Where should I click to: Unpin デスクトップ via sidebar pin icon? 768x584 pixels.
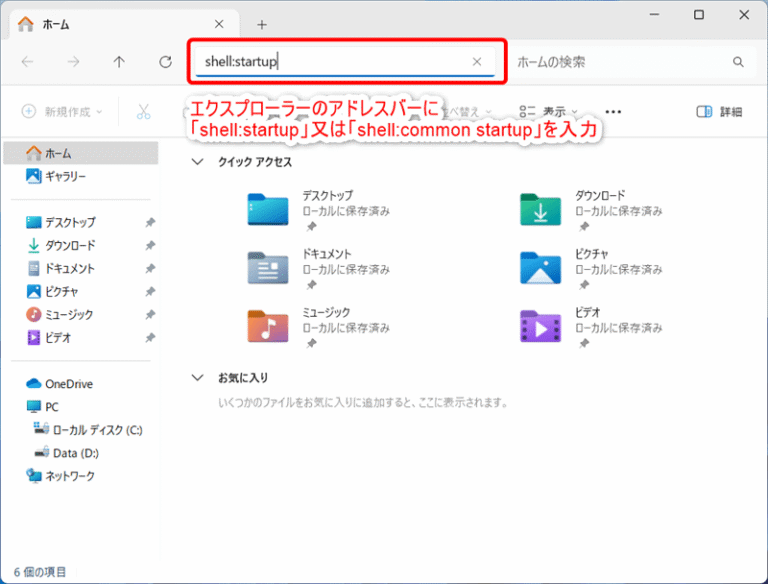pyautogui.click(x=150, y=222)
